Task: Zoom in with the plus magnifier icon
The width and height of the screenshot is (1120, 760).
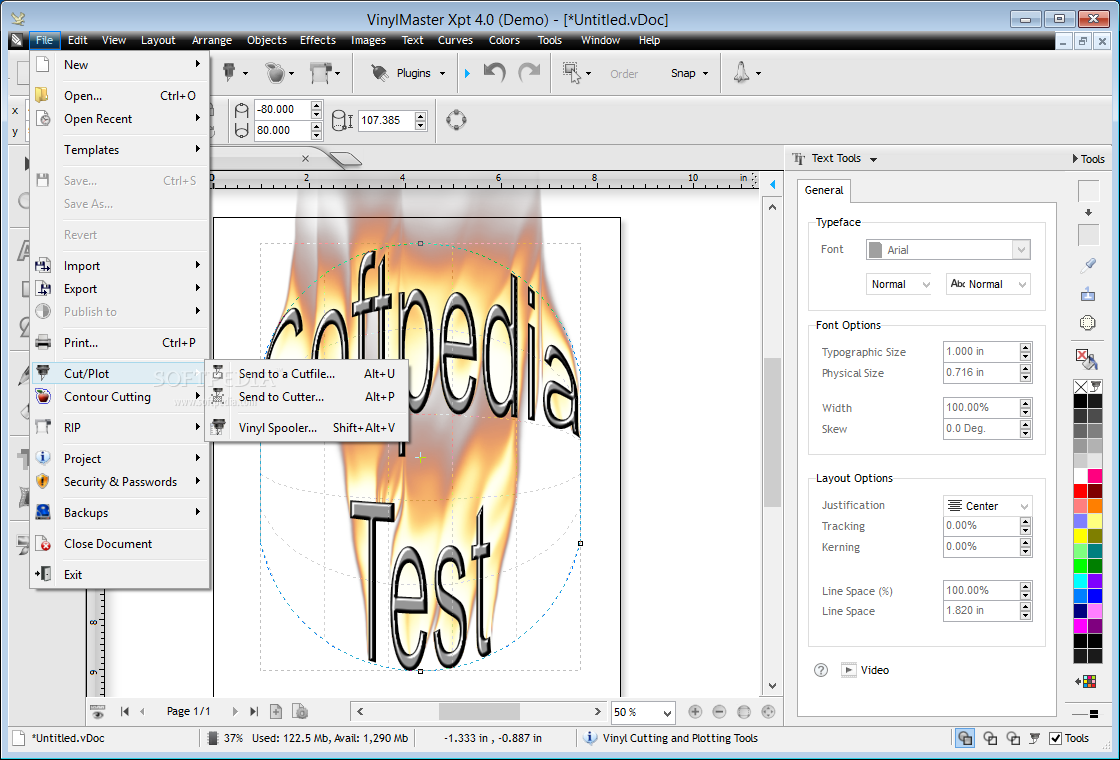Action: point(695,711)
